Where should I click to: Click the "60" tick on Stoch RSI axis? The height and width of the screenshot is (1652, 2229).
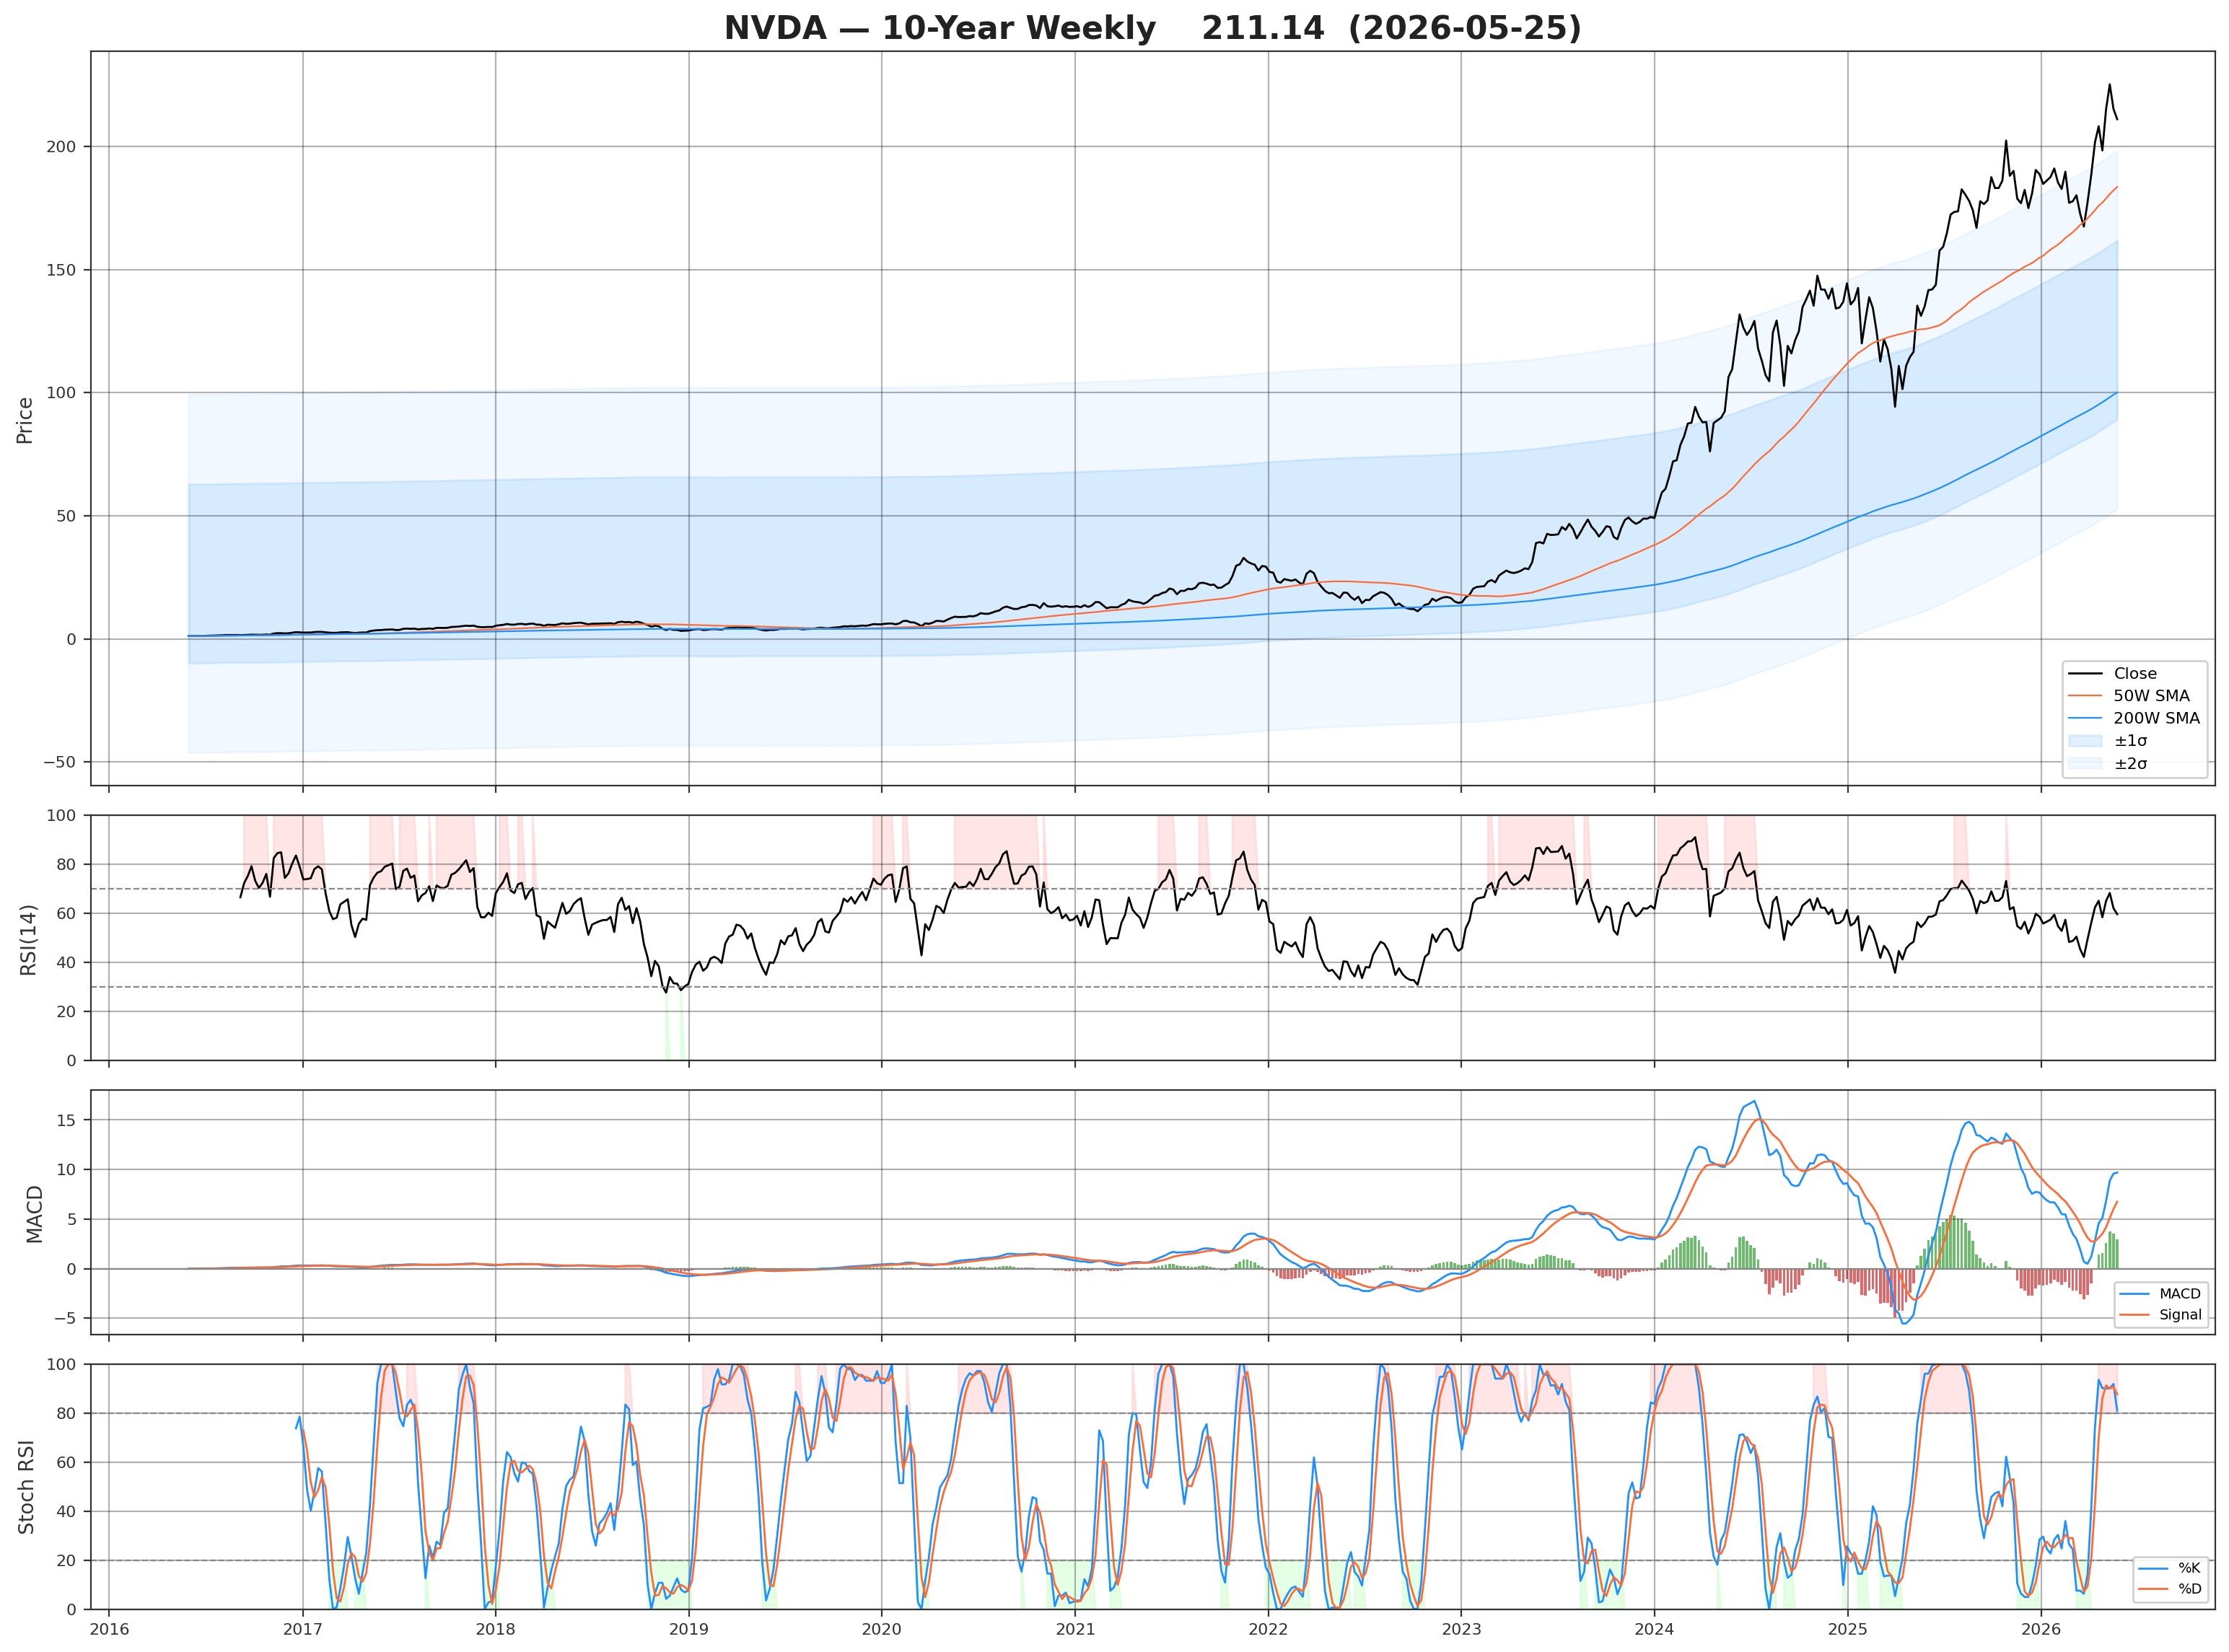66,1463
